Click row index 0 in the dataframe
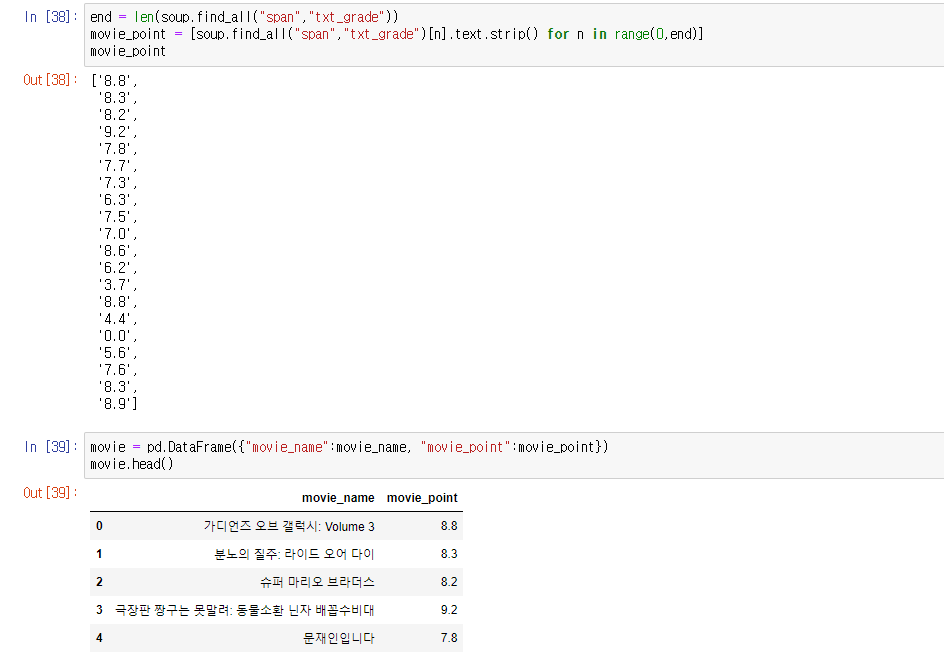The height and width of the screenshot is (663, 944). tap(99, 526)
